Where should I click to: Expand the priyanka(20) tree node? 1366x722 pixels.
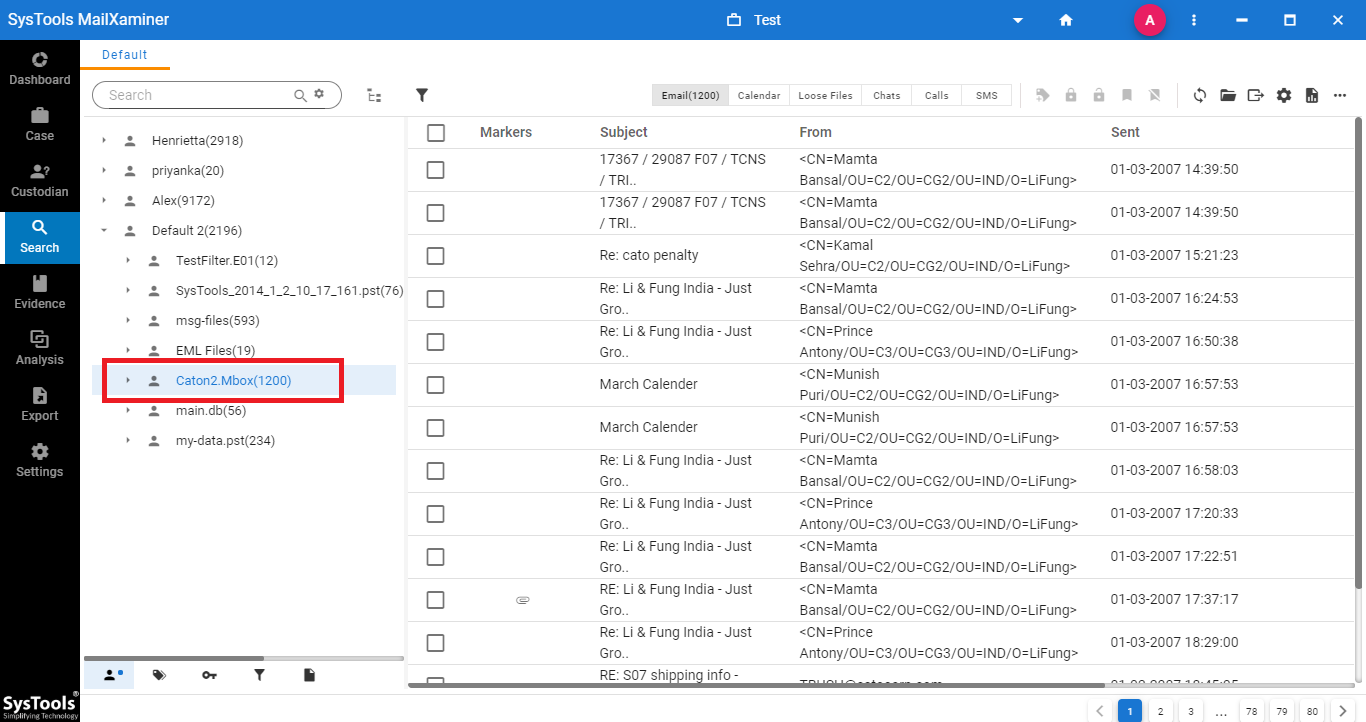[x=104, y=171]
